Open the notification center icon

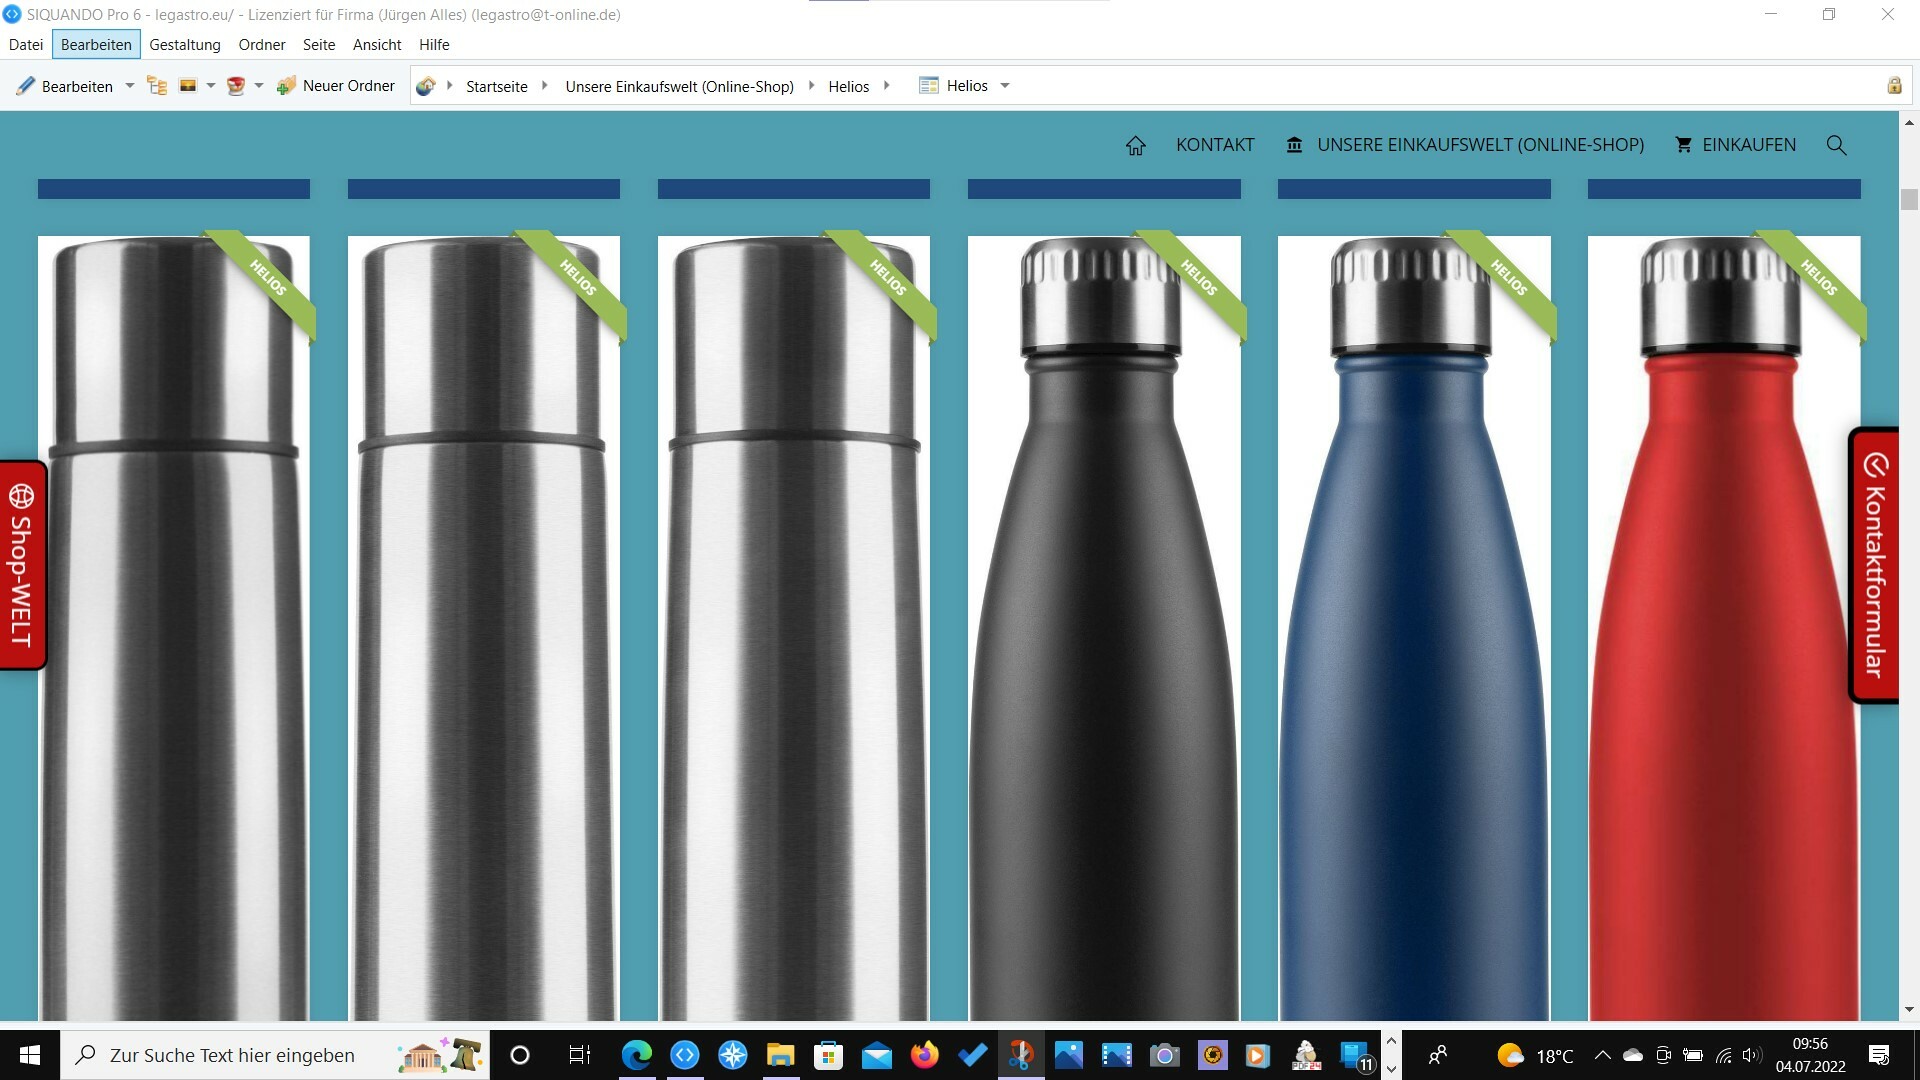click(1879, 1055)
